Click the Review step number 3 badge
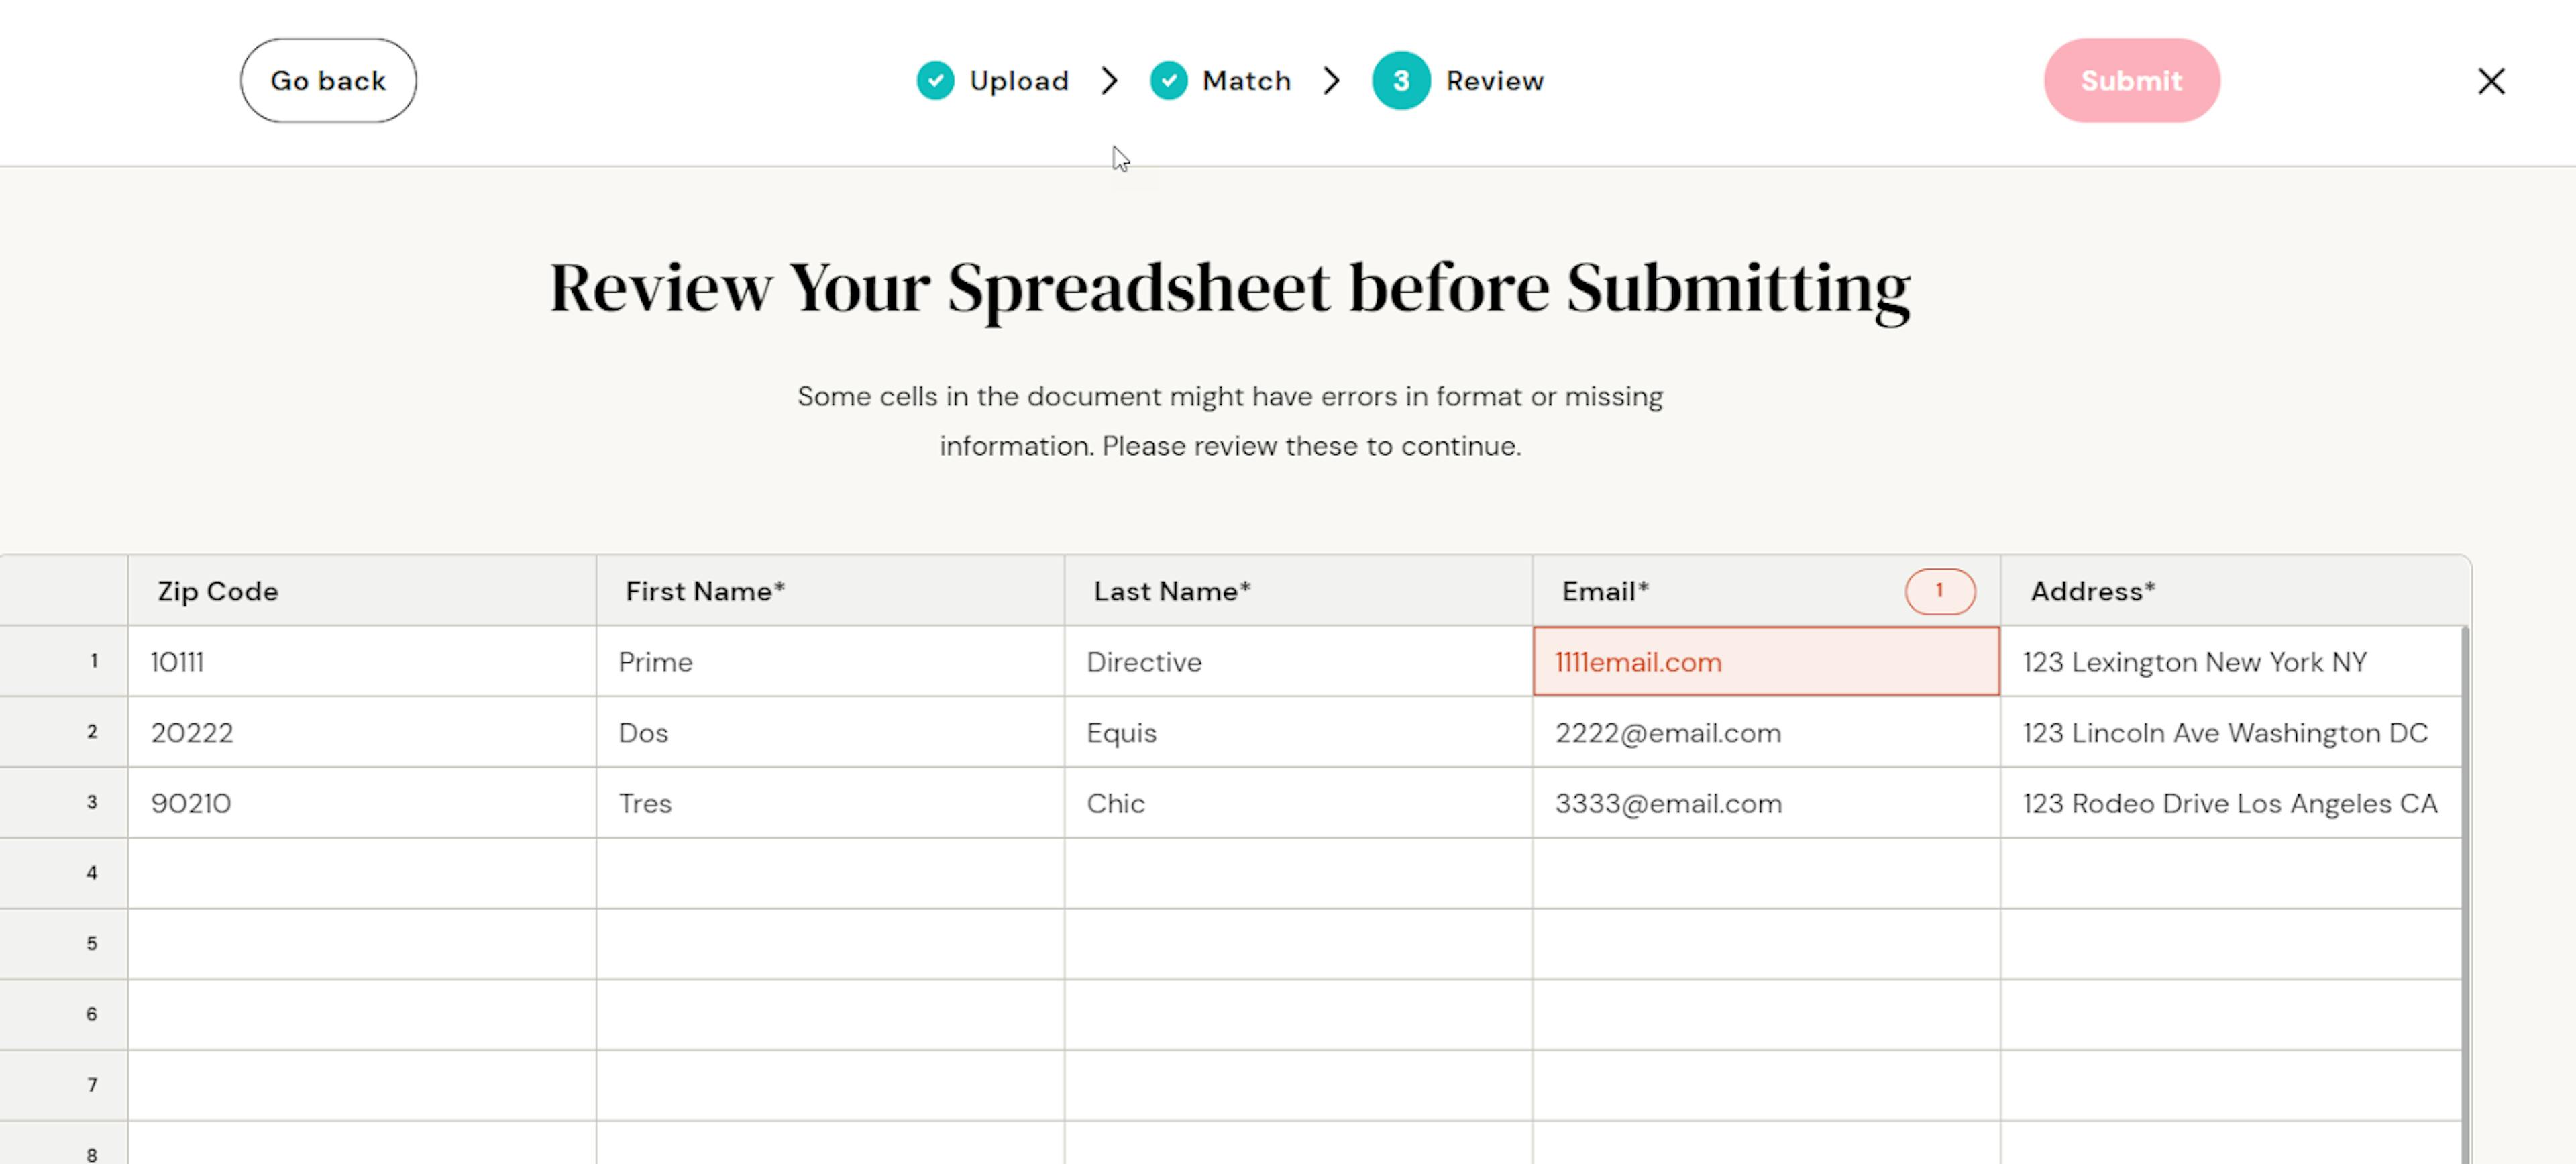Image resolution: width=2576 pixels, height=1164 pixels. click(x=1400, y=81)
